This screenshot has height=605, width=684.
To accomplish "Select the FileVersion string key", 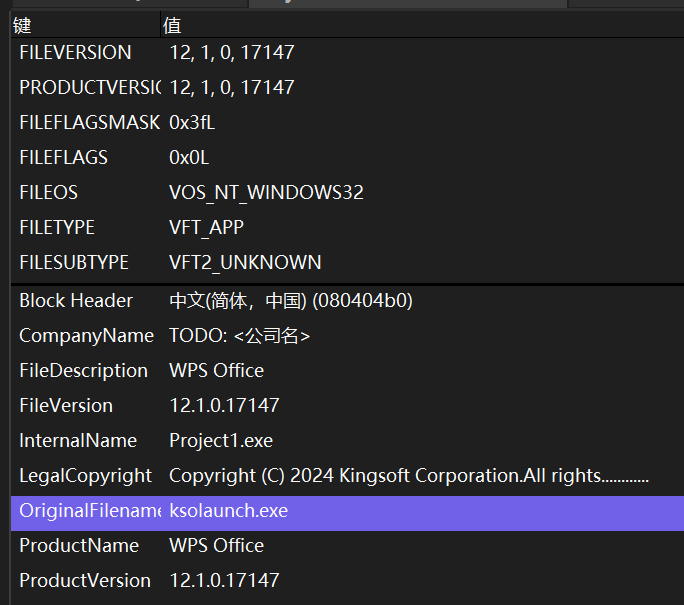I will pos(66,405).
